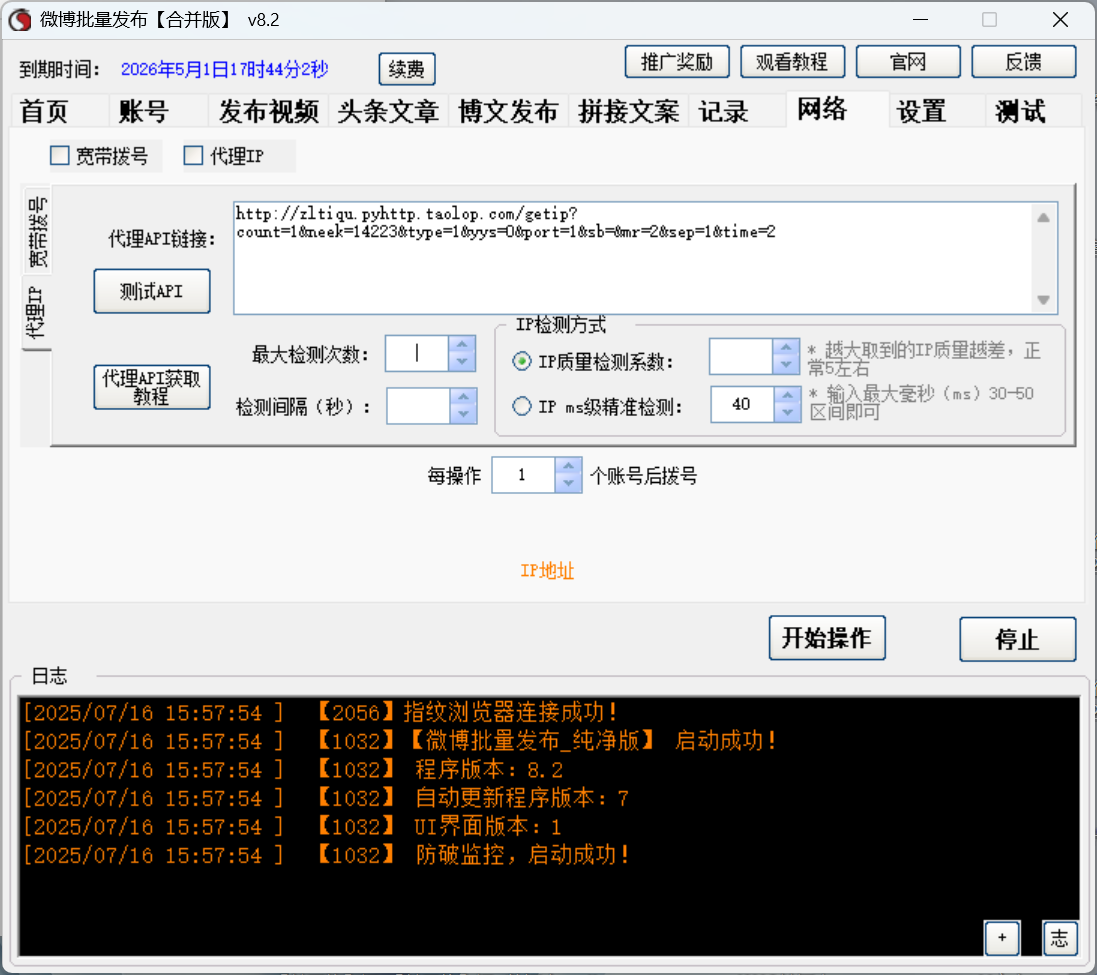Click the expiry date 2026年5月1日17时44分2秒

[225, 69]
